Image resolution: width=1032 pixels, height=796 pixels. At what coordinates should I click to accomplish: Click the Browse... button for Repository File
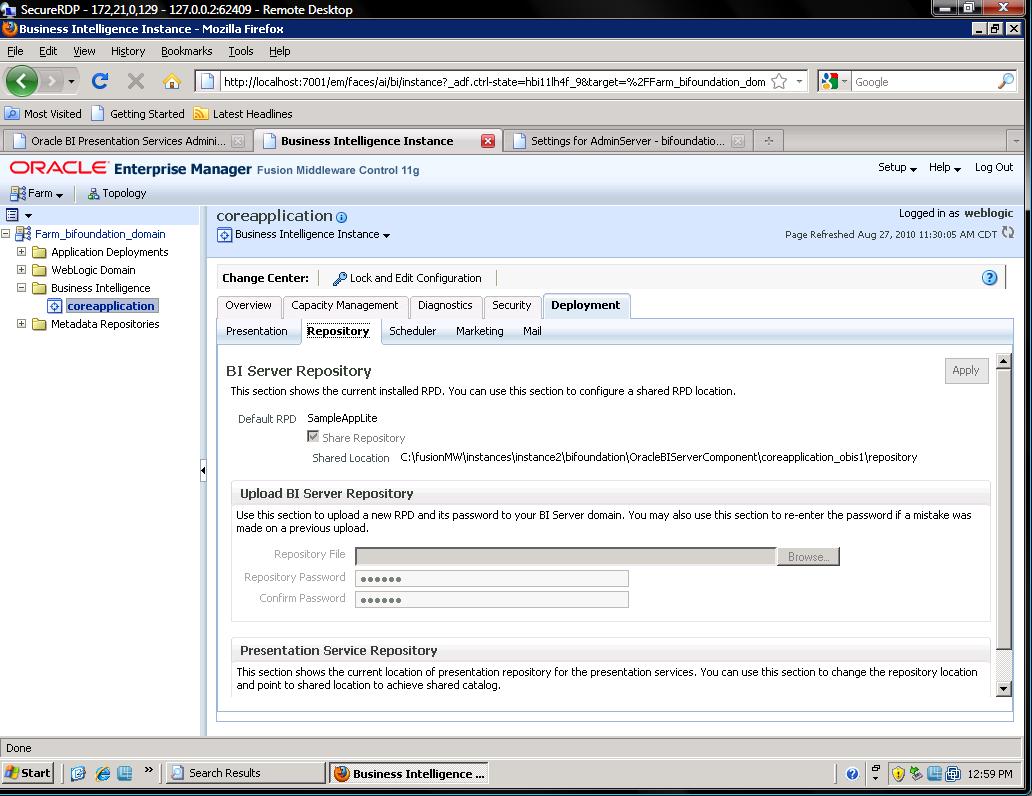[808, 556]
